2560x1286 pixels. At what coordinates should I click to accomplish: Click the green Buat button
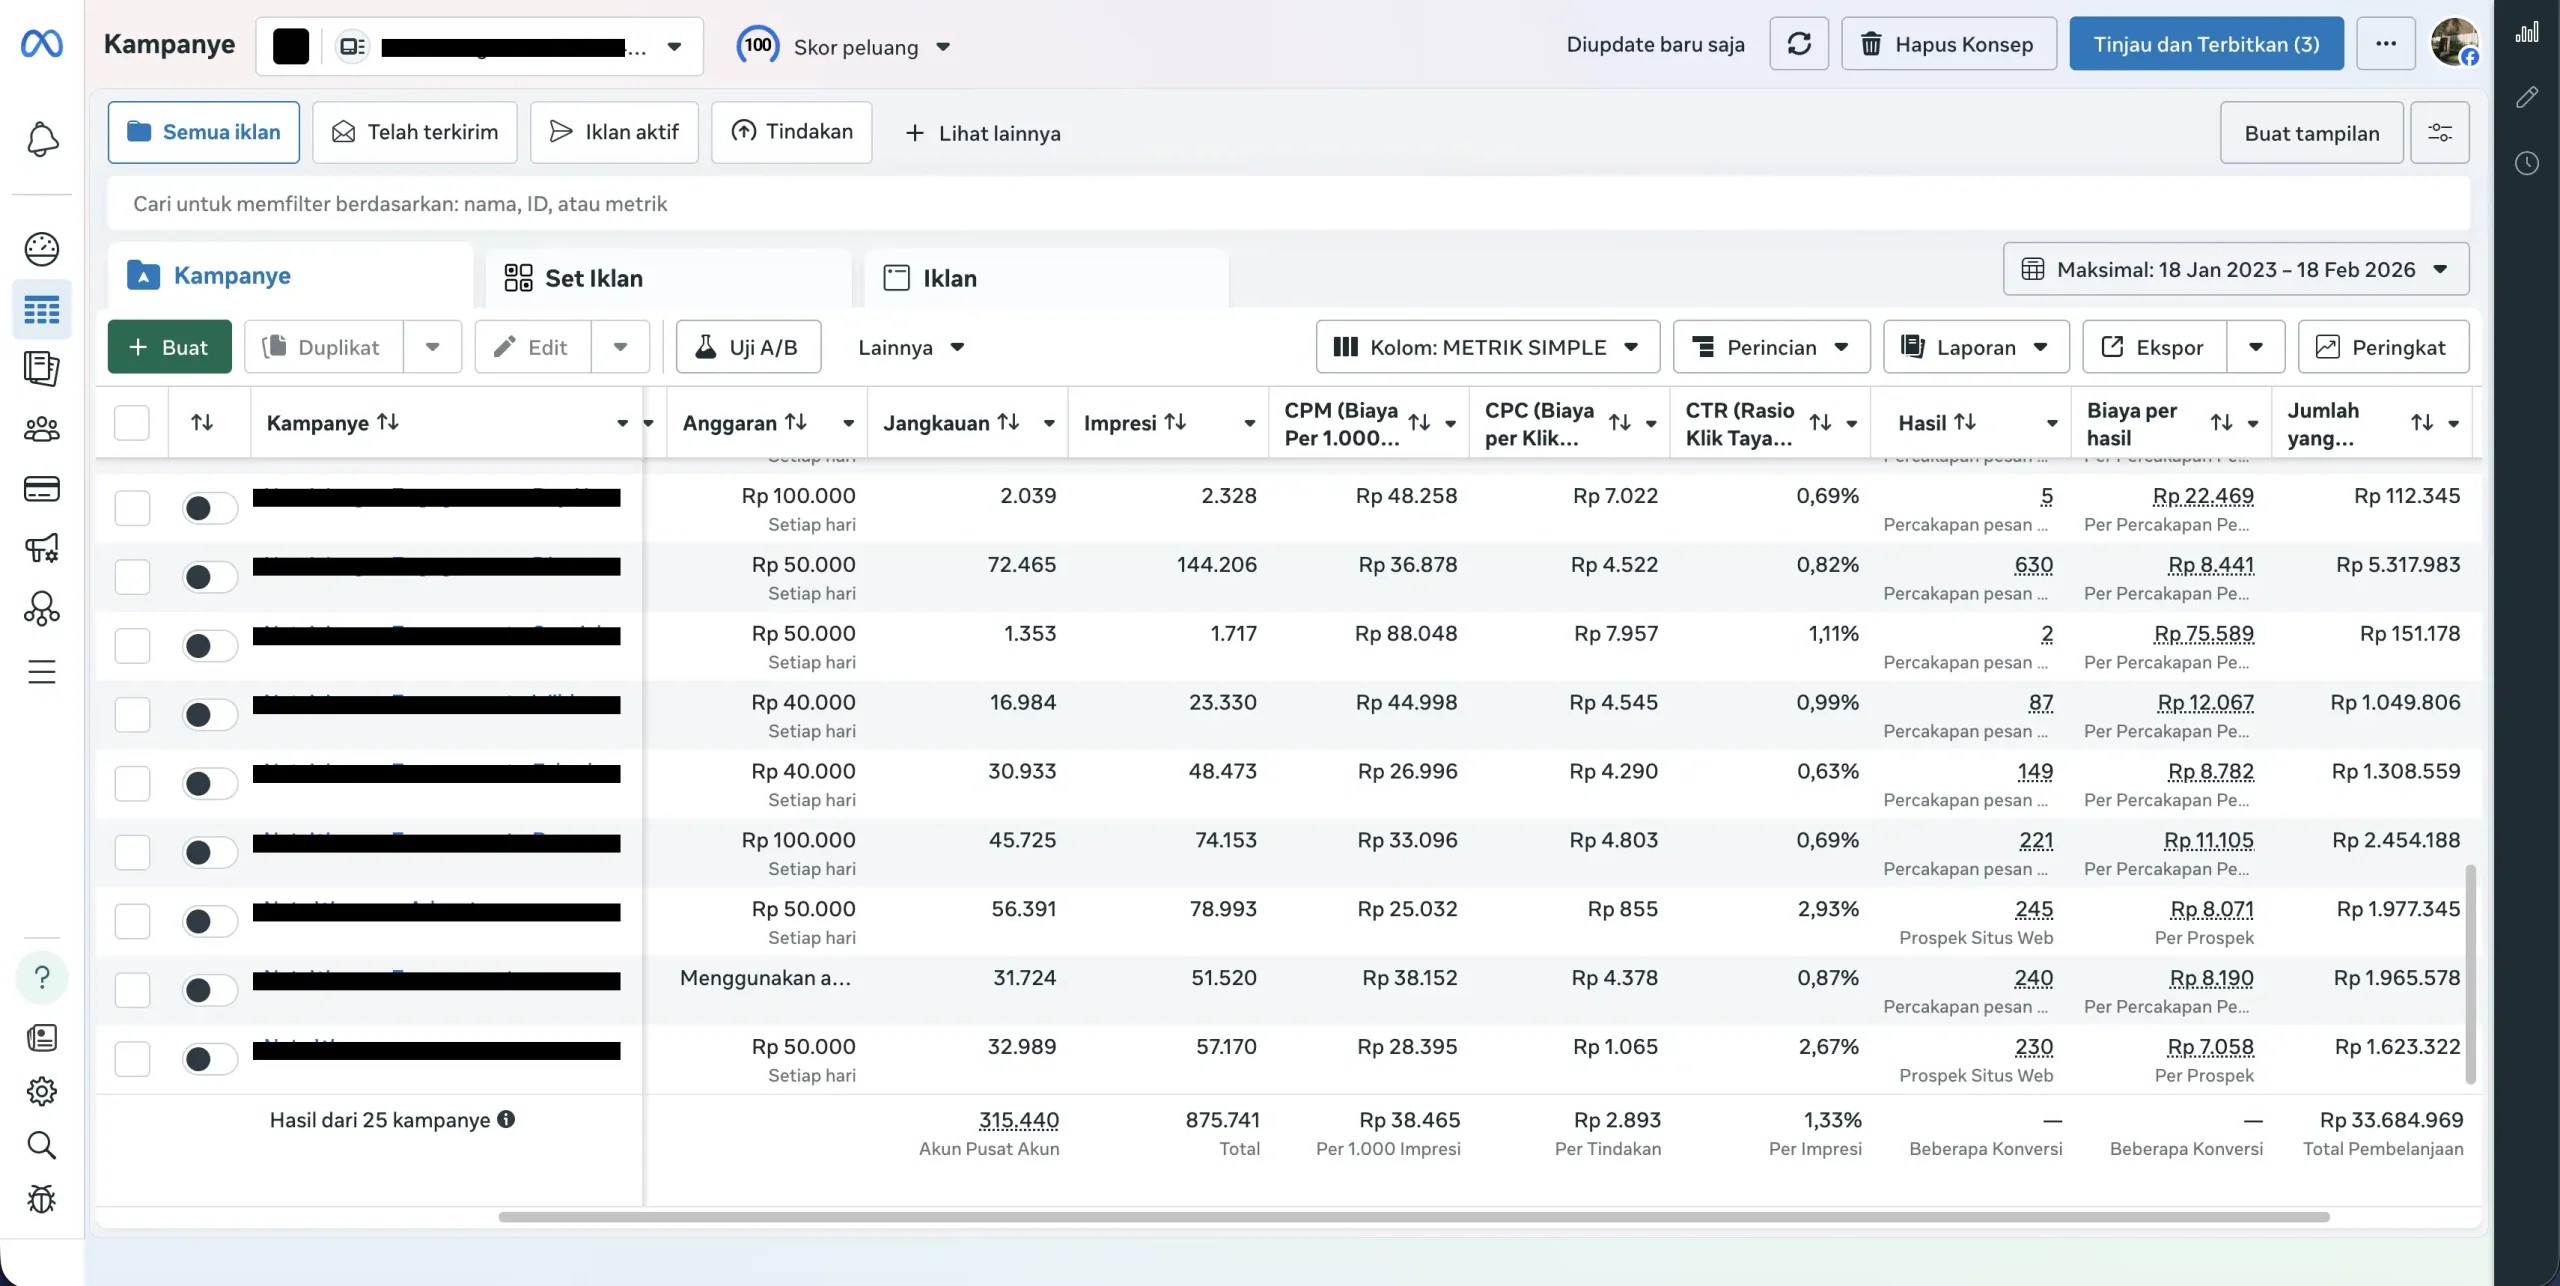pos(169,347)
